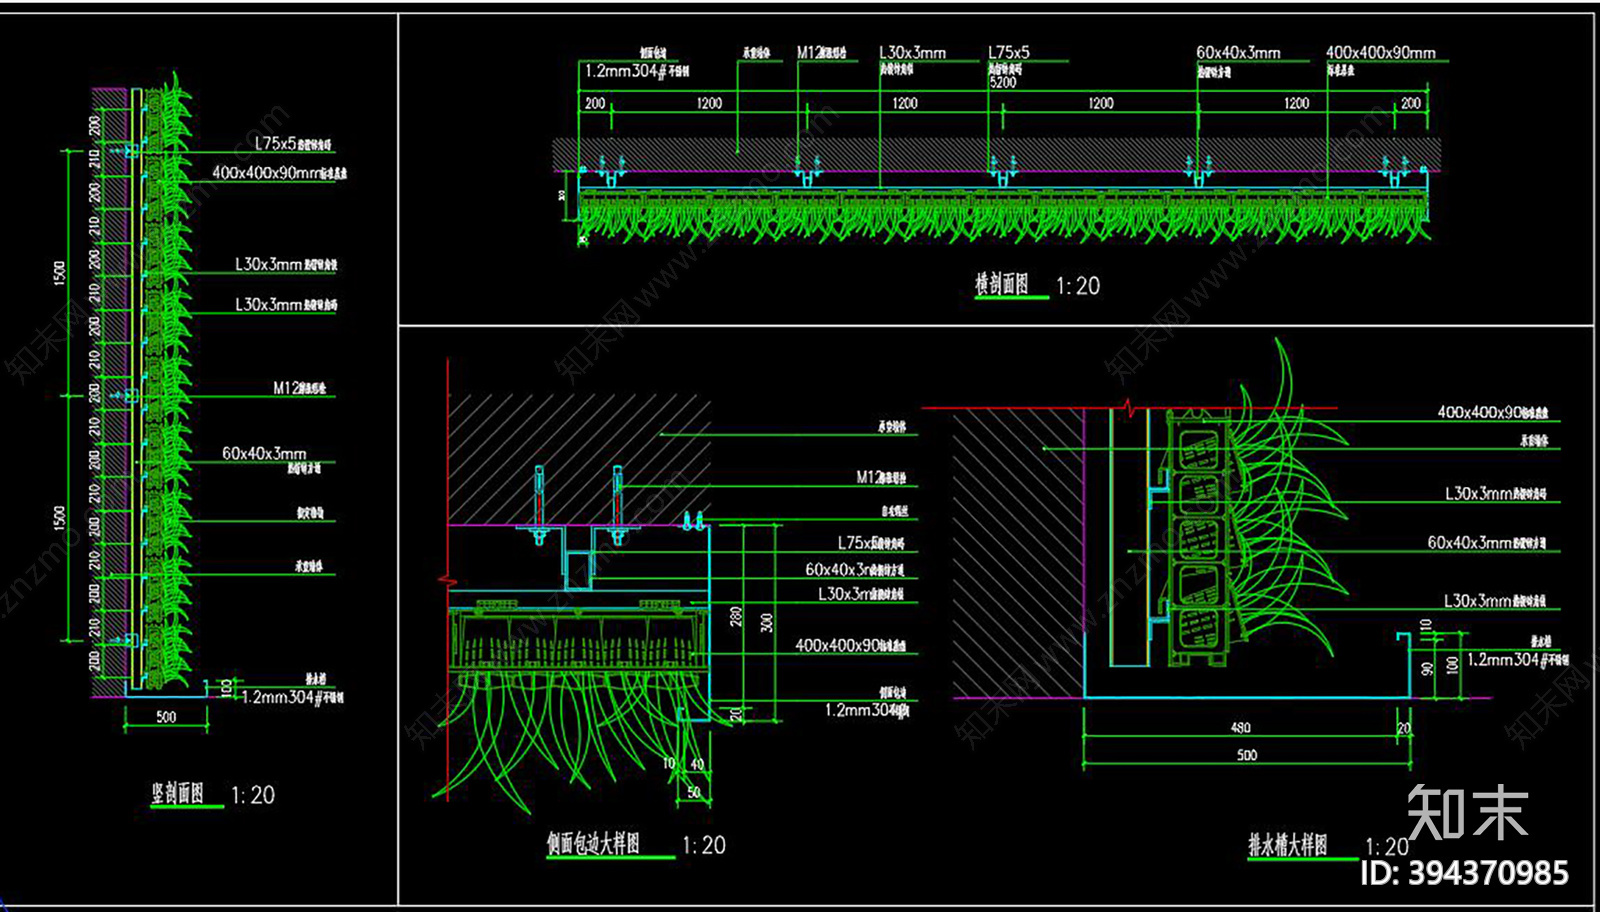Select the 400x400x90mm label in 横剖面图
Viewport: 1600px width, 912px height.
click(1381, 52)
